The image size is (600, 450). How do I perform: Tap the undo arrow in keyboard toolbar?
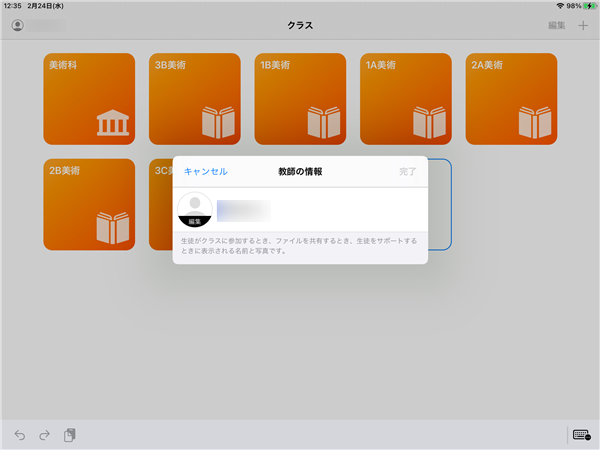tap(20, 435)
